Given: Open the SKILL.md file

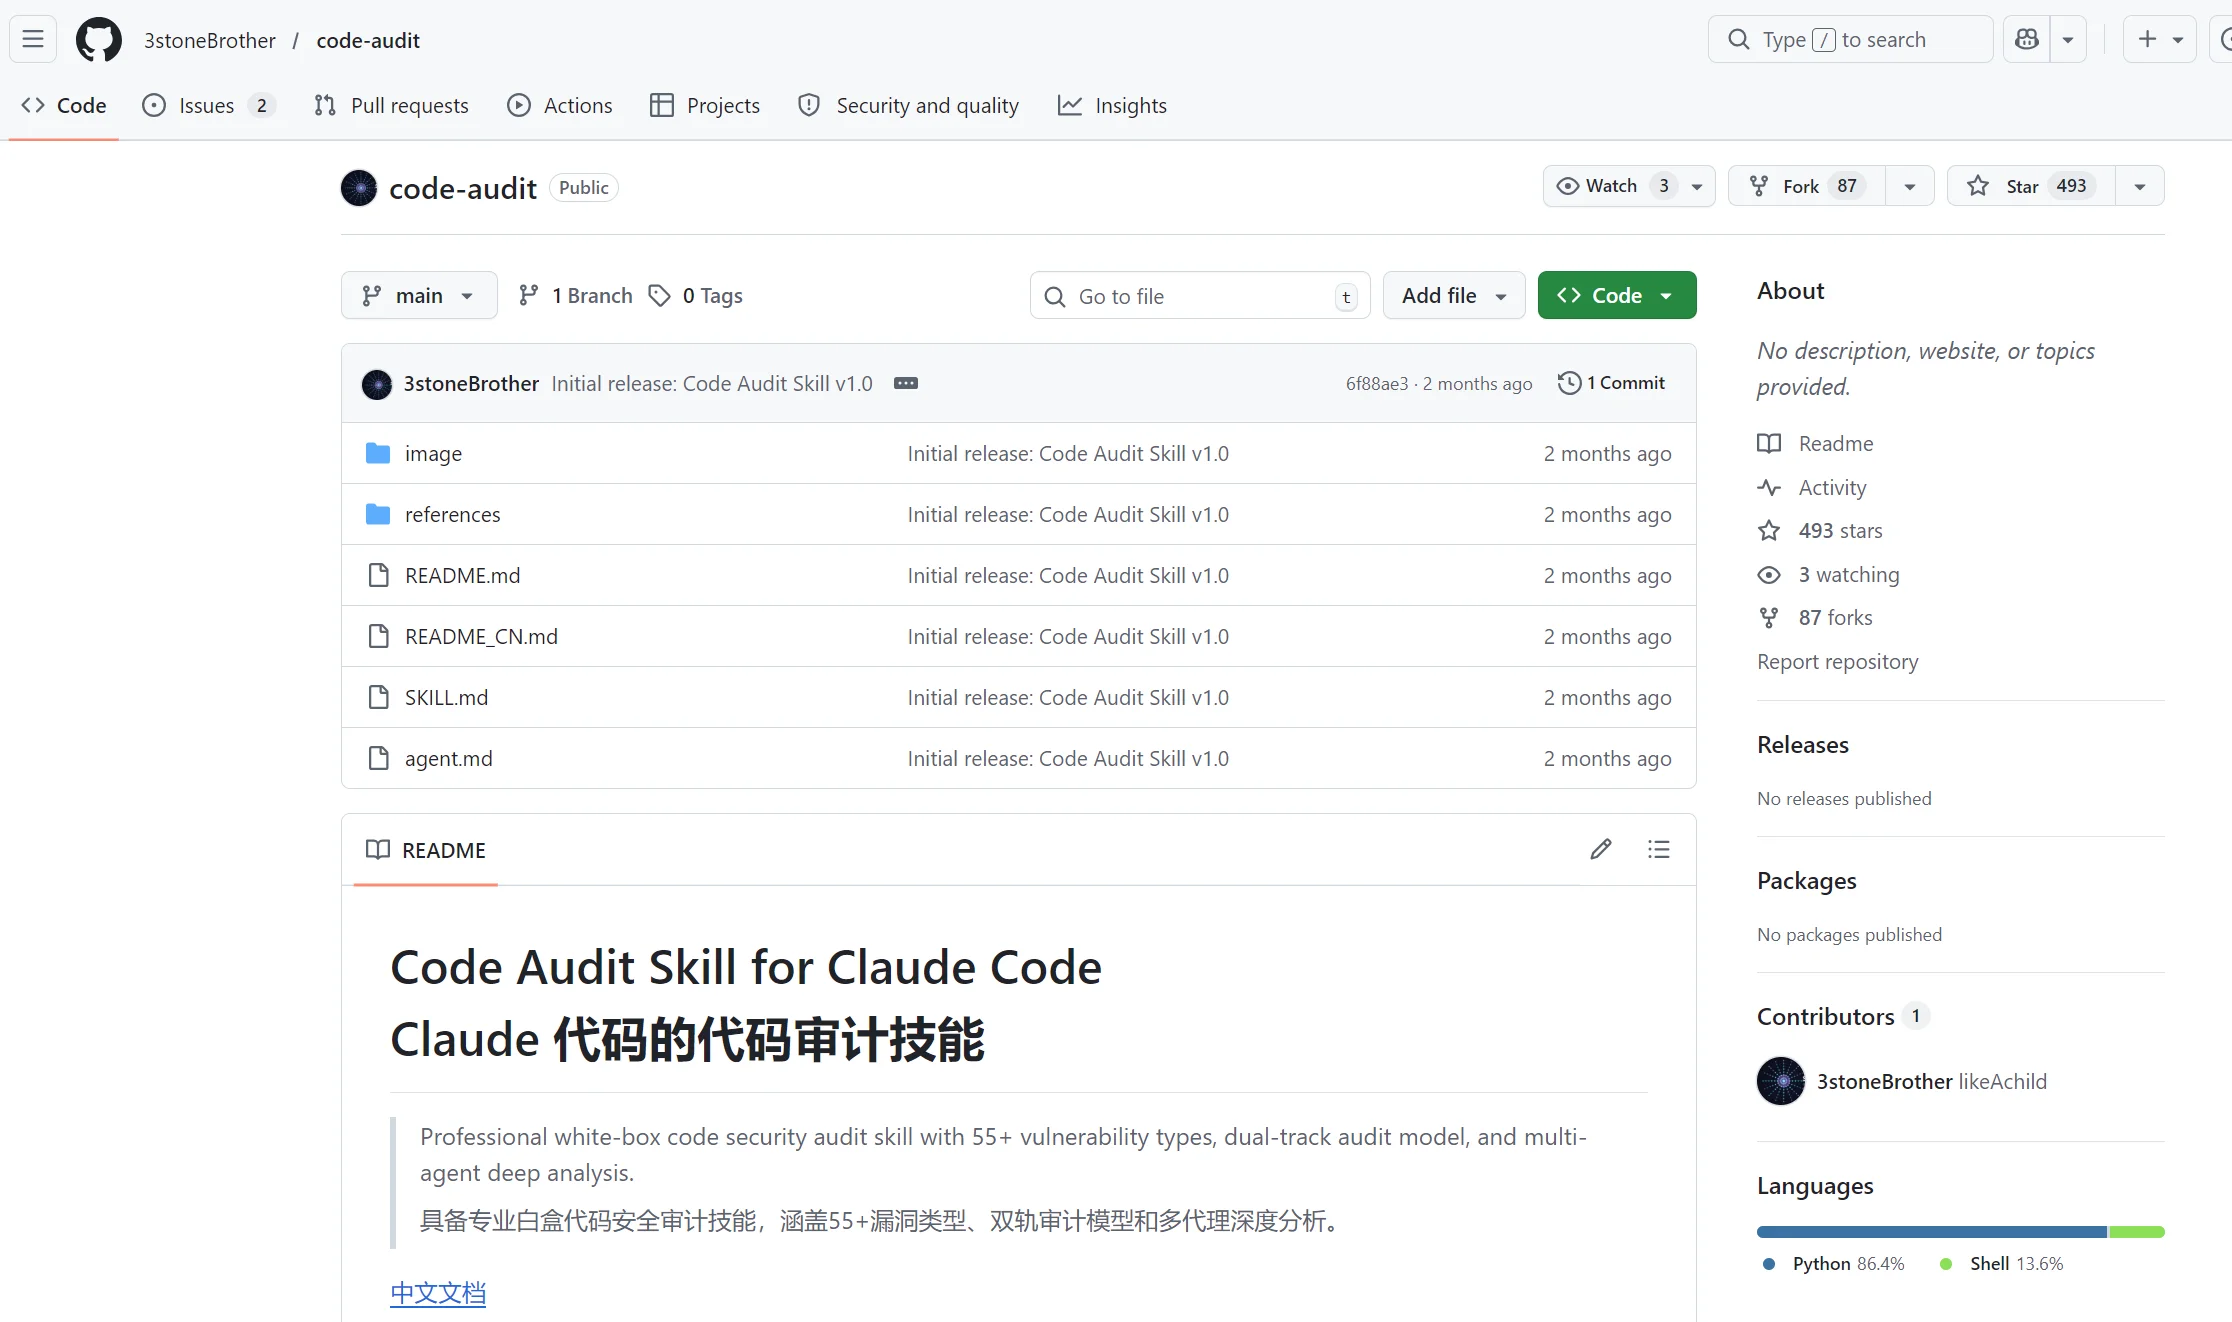Looking at the screenshot, I should click(446, 697).
